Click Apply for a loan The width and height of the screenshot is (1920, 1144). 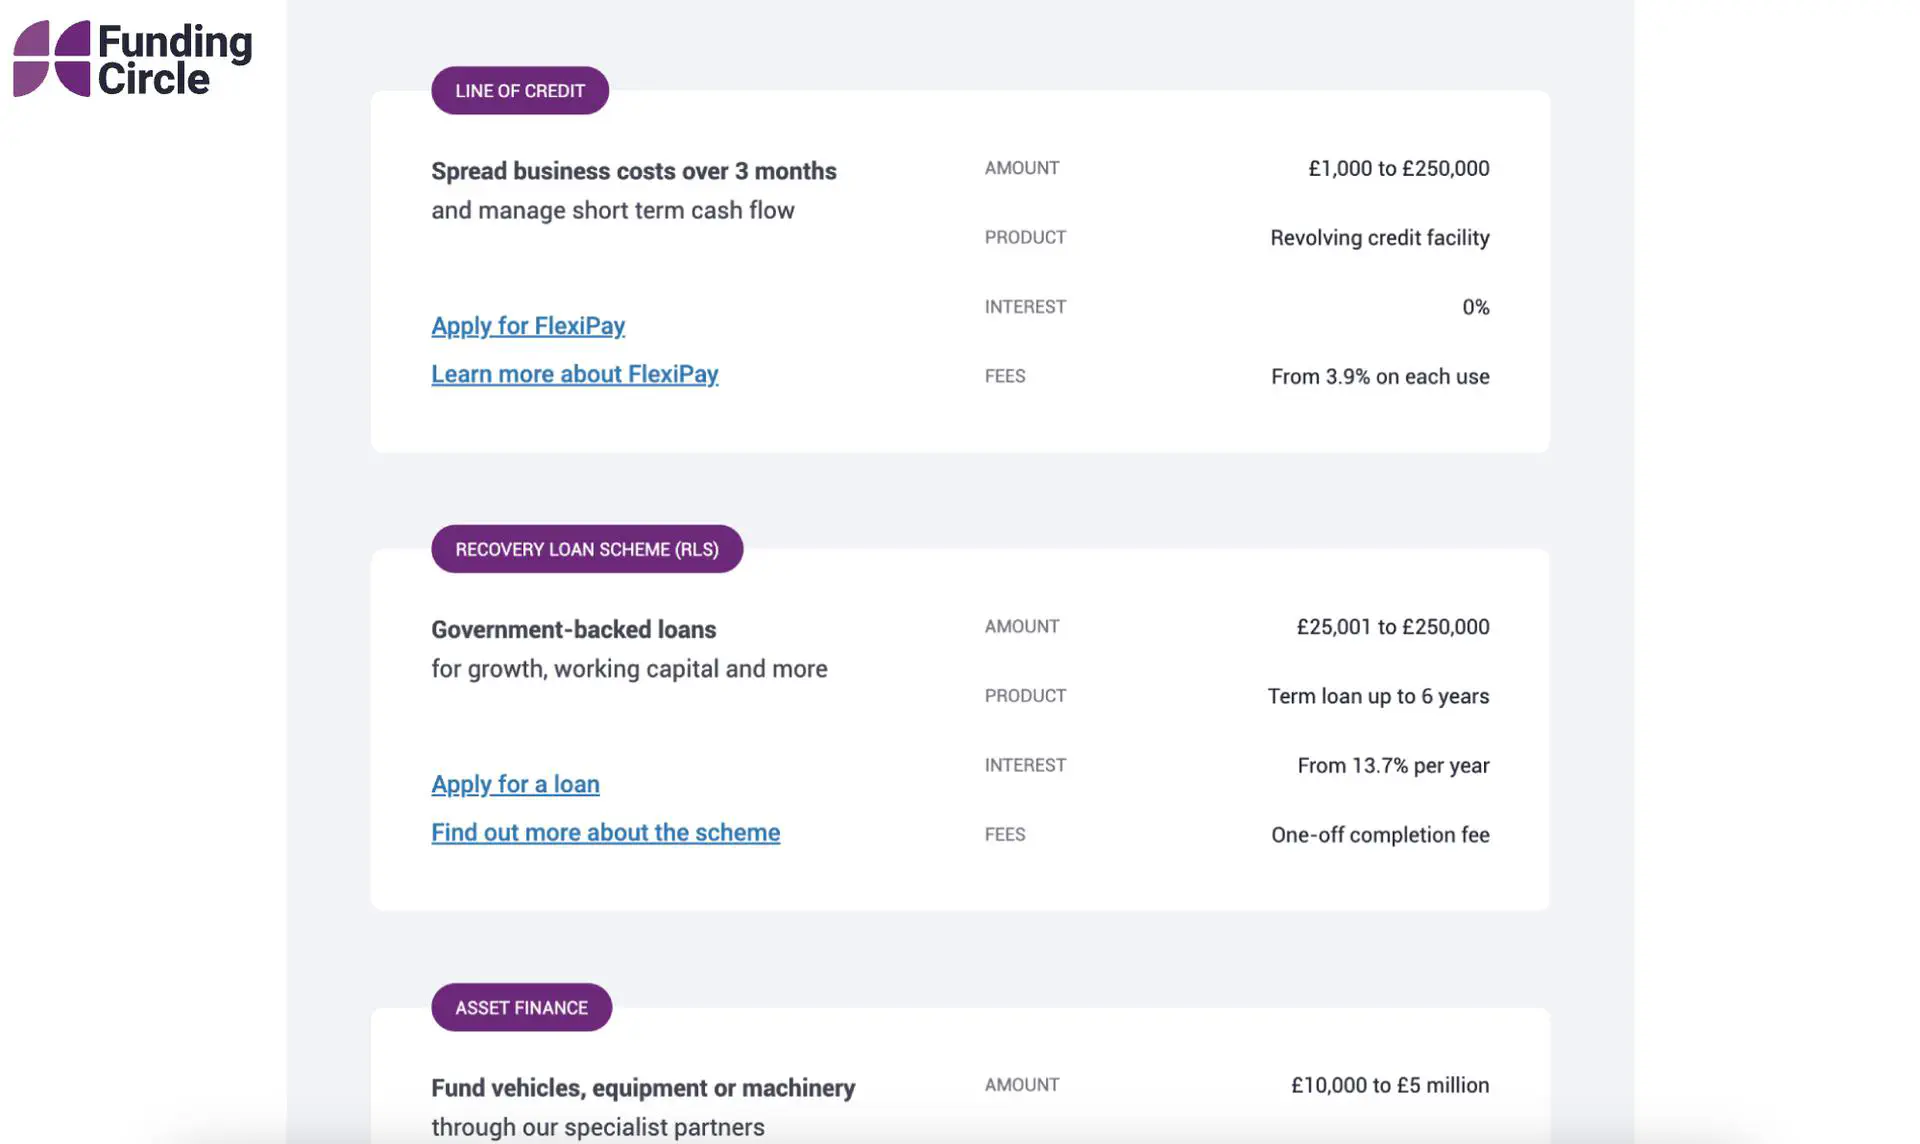coord(515,784)
